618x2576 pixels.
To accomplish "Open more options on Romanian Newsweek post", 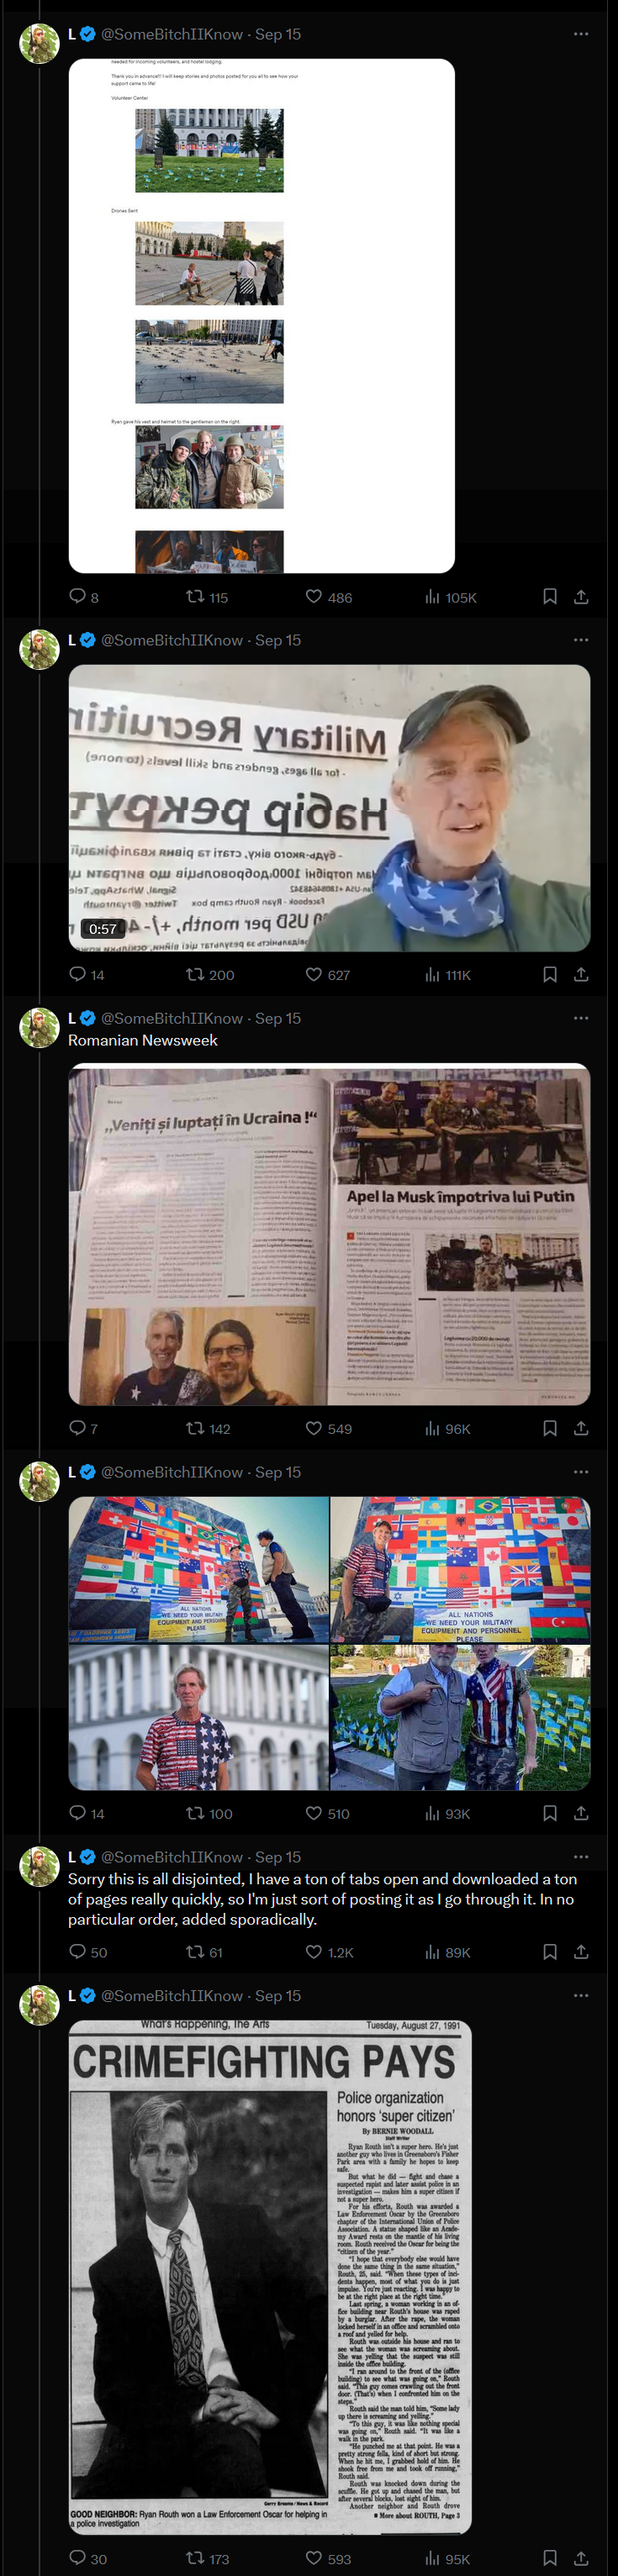I will [x=581, y=1018].
